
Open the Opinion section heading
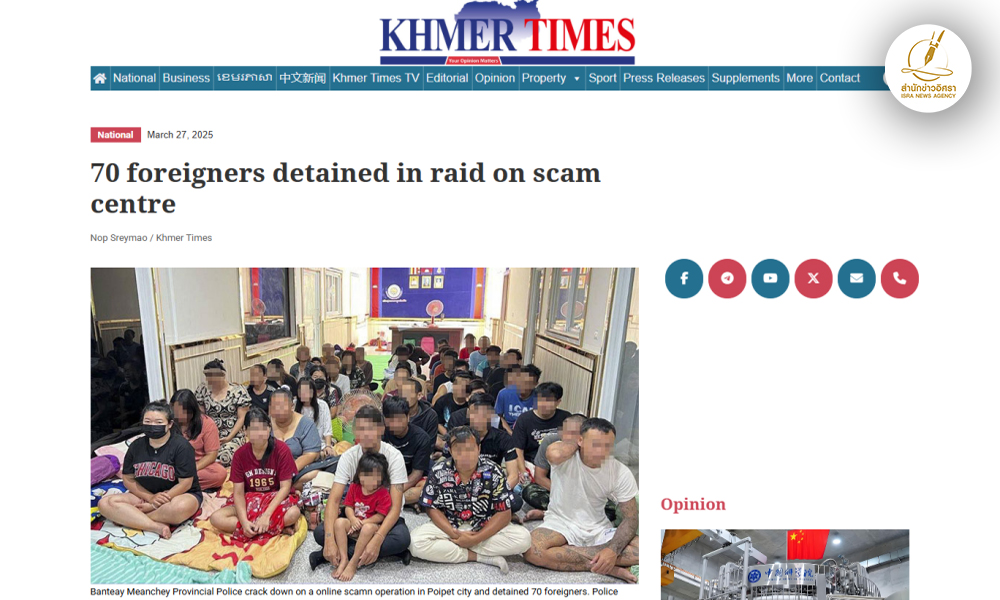coord(693,504)
